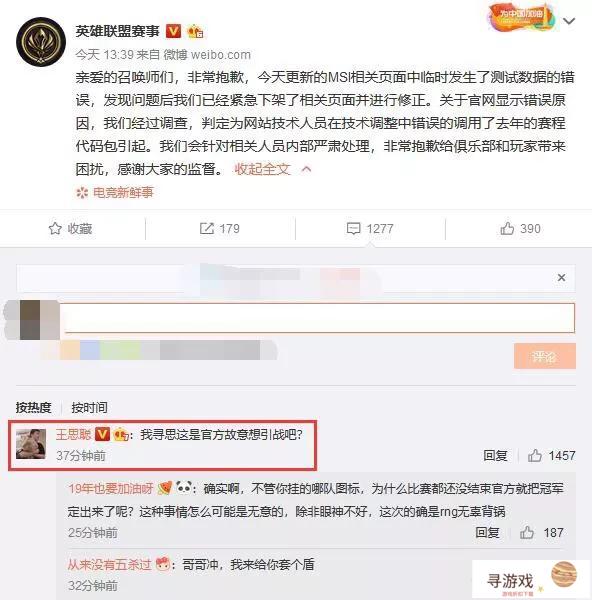Like the reply with 187 thumbs-up

(541, 532)
